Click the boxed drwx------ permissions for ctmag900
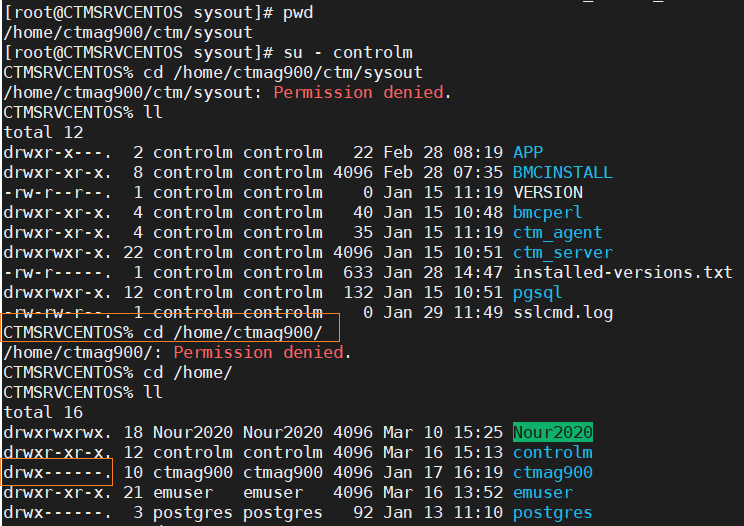This screenshot has height=526, width=744. (57, 472)
